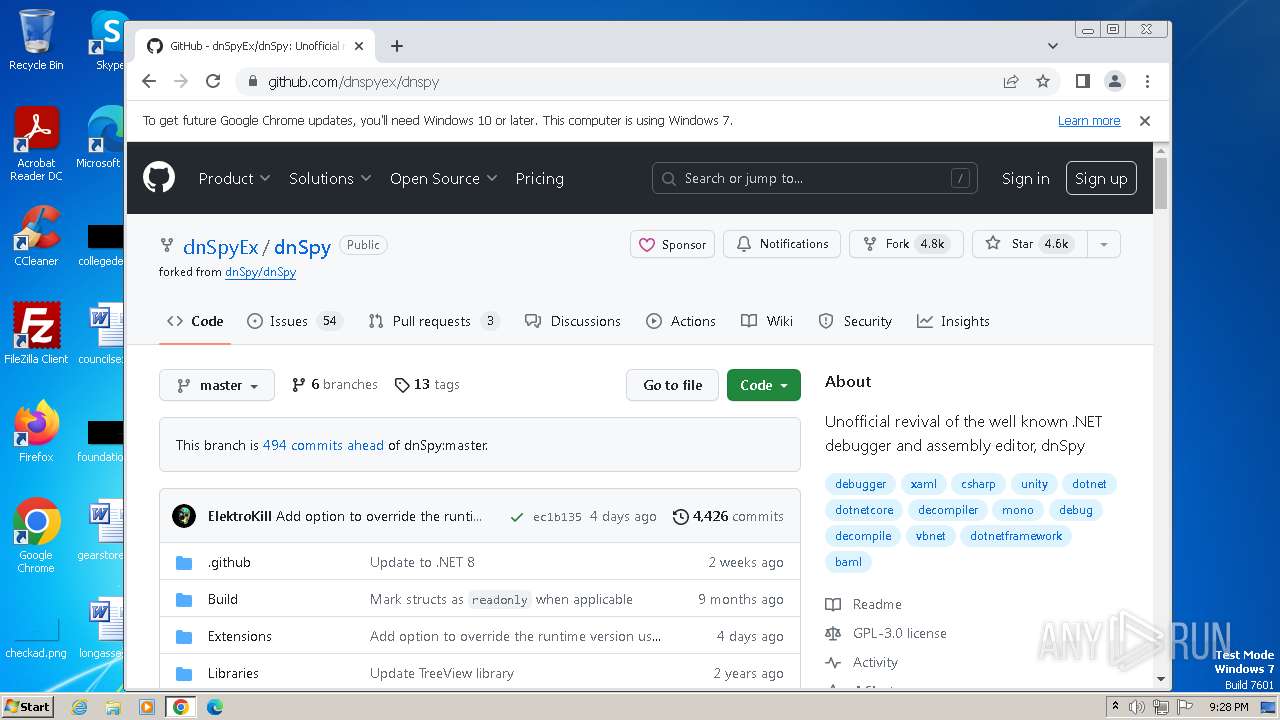Open the Chrome side panel icon
1280x720 pixels.
pos(1082,82)
